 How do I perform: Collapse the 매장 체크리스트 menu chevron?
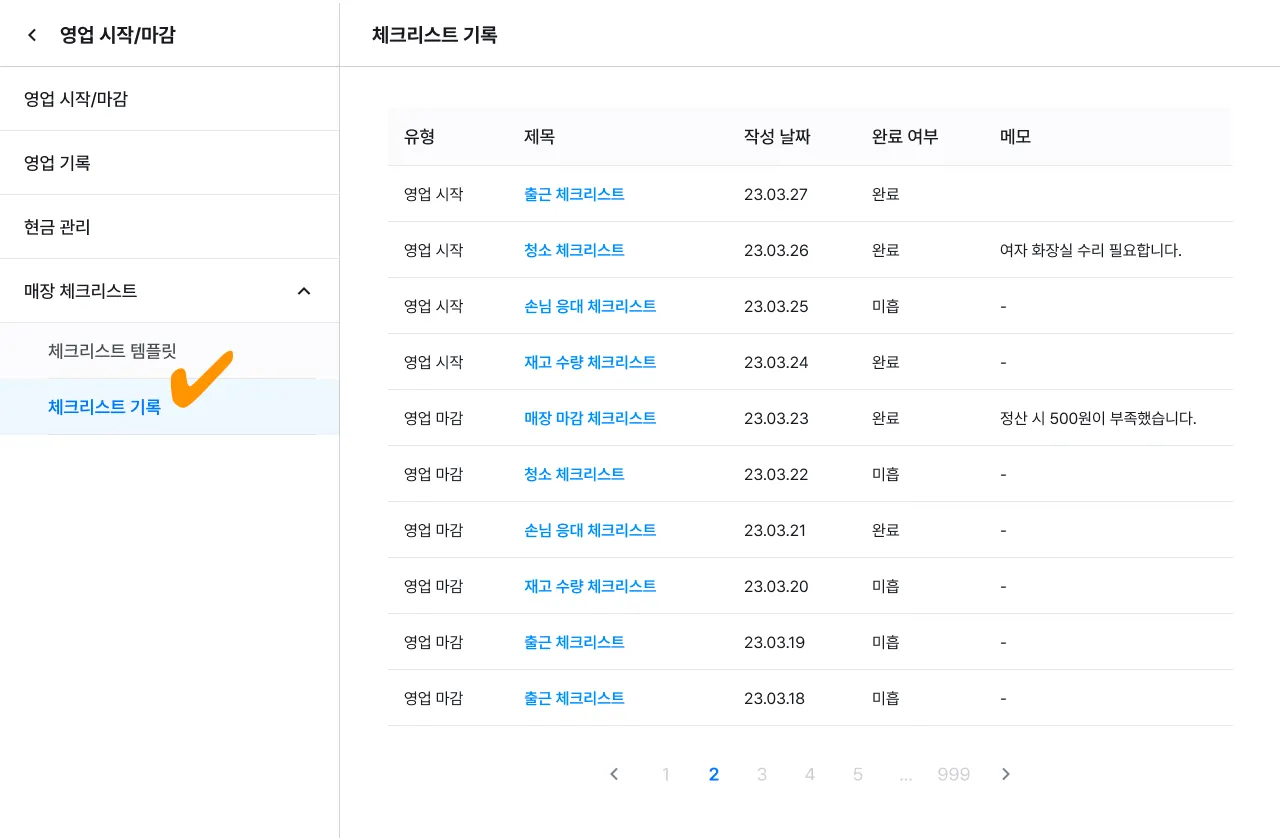pyautogui.click(x=304, y=291)
